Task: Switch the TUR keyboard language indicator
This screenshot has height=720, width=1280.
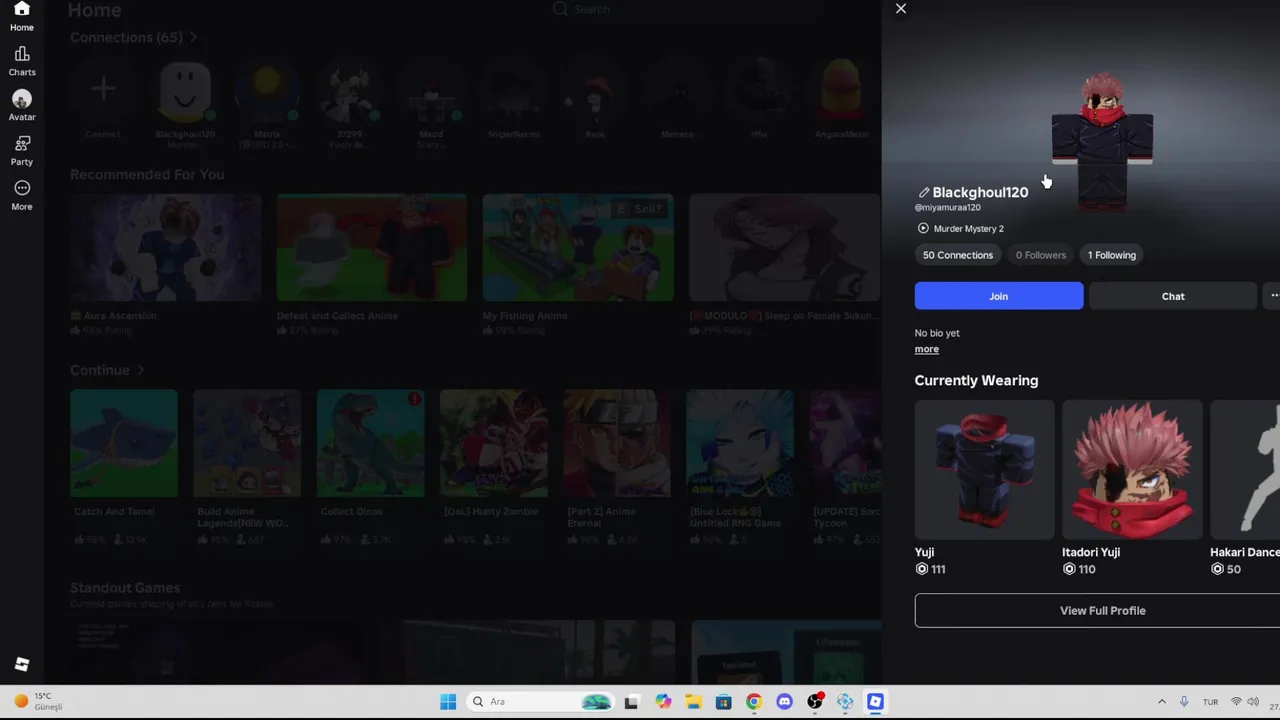Action: (x=1211, y=702)
